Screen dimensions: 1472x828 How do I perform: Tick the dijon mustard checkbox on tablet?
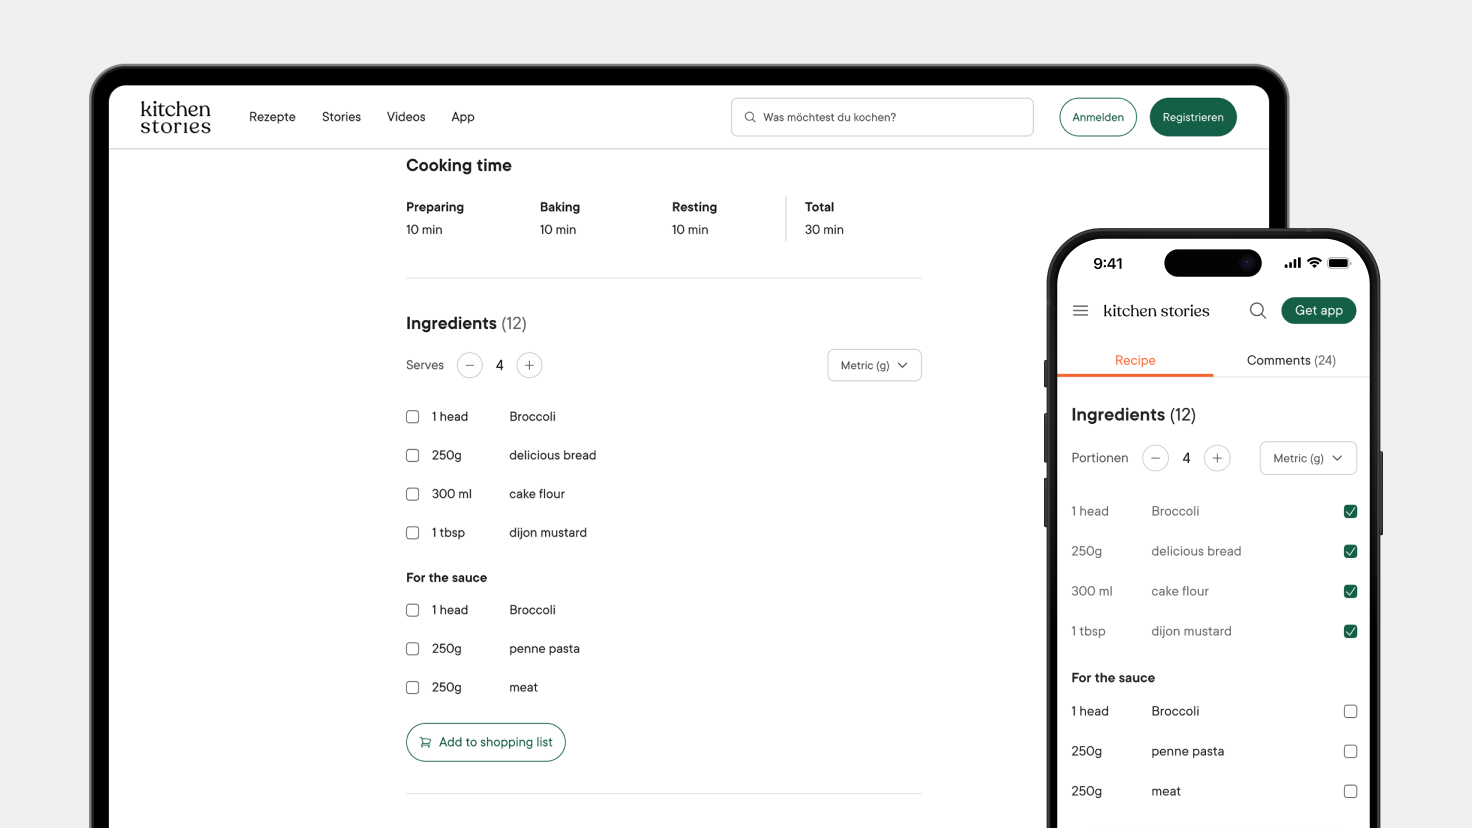pyautogui.click(x=413, y=533)
